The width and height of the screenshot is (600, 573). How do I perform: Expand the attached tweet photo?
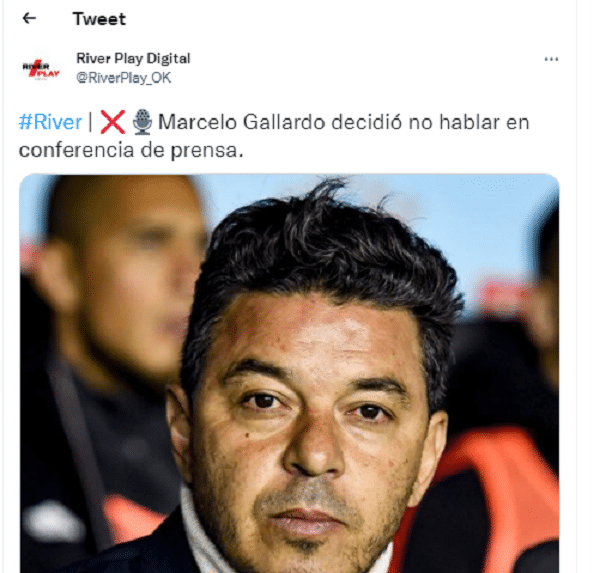289,374
